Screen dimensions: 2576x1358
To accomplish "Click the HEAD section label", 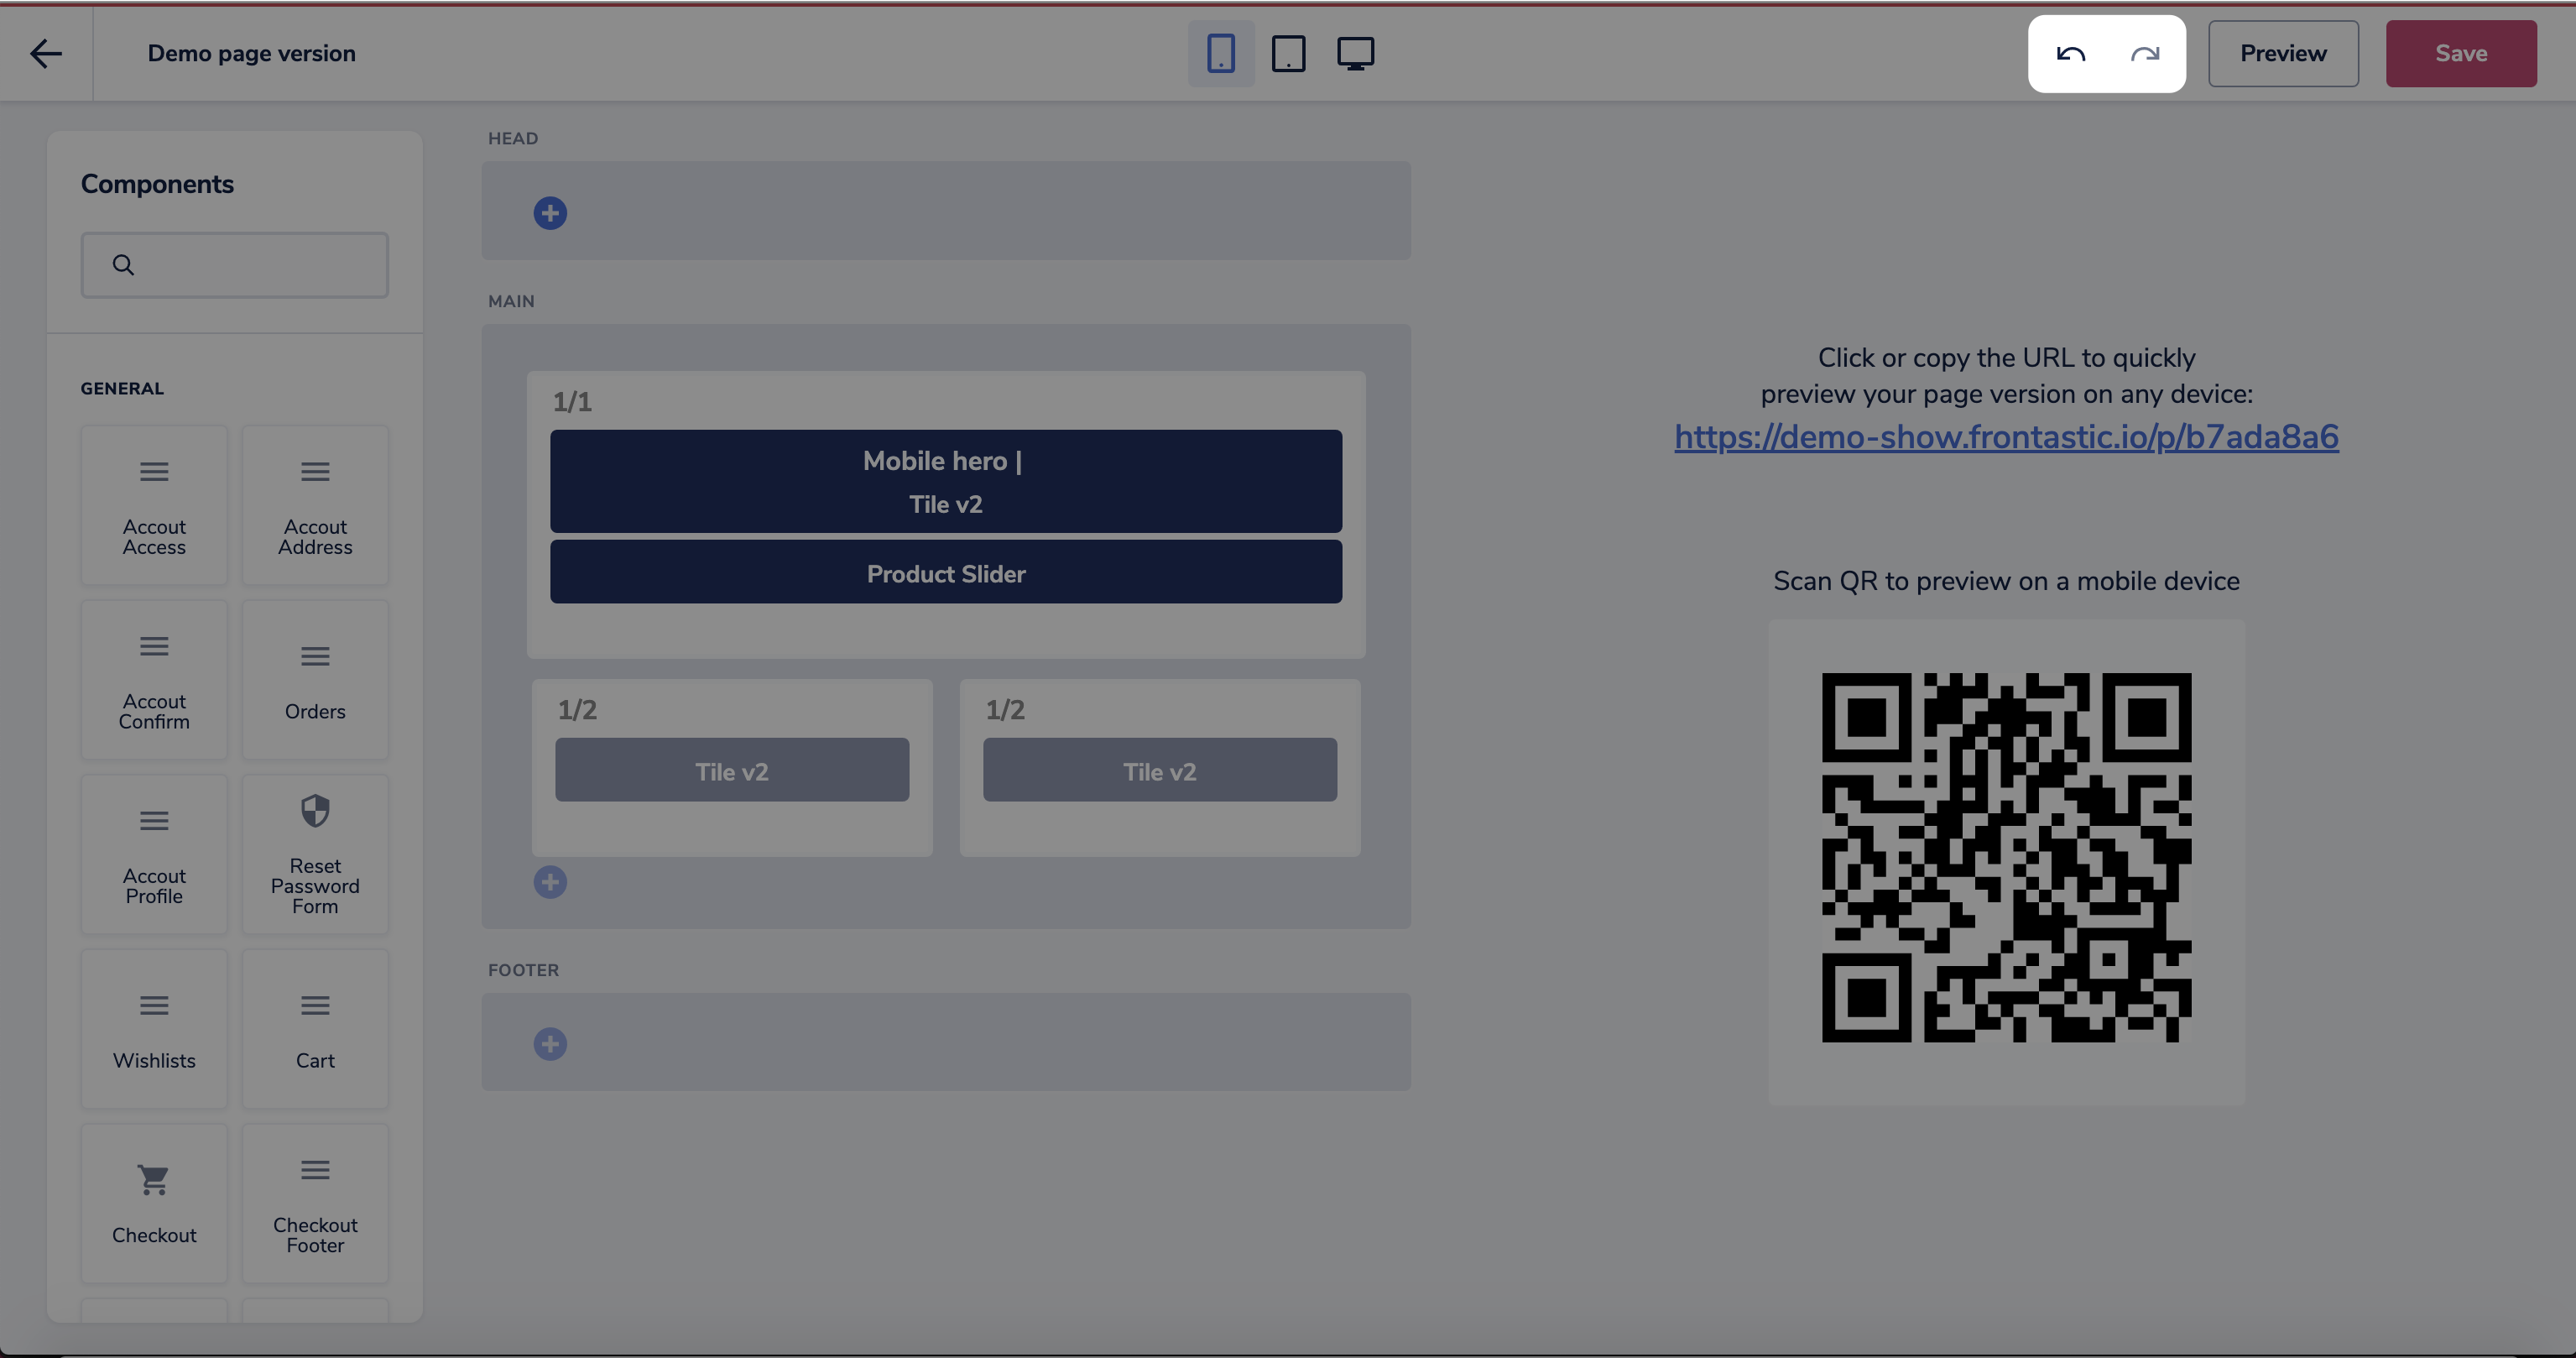I will click(x=513, y=138).
